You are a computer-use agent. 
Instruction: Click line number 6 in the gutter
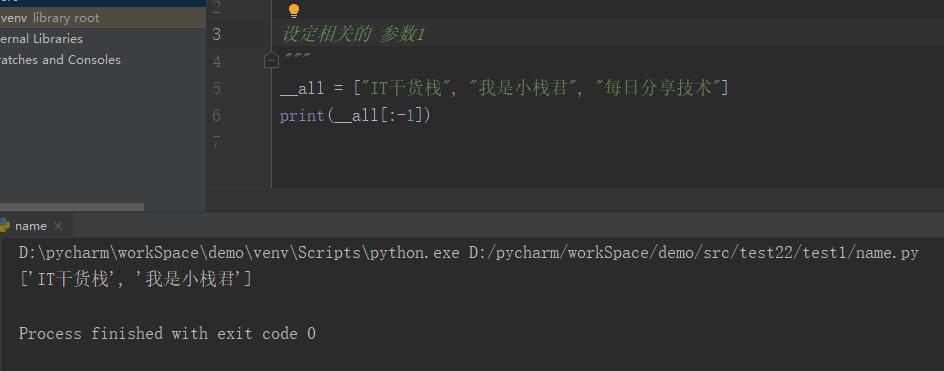(217, 115)
